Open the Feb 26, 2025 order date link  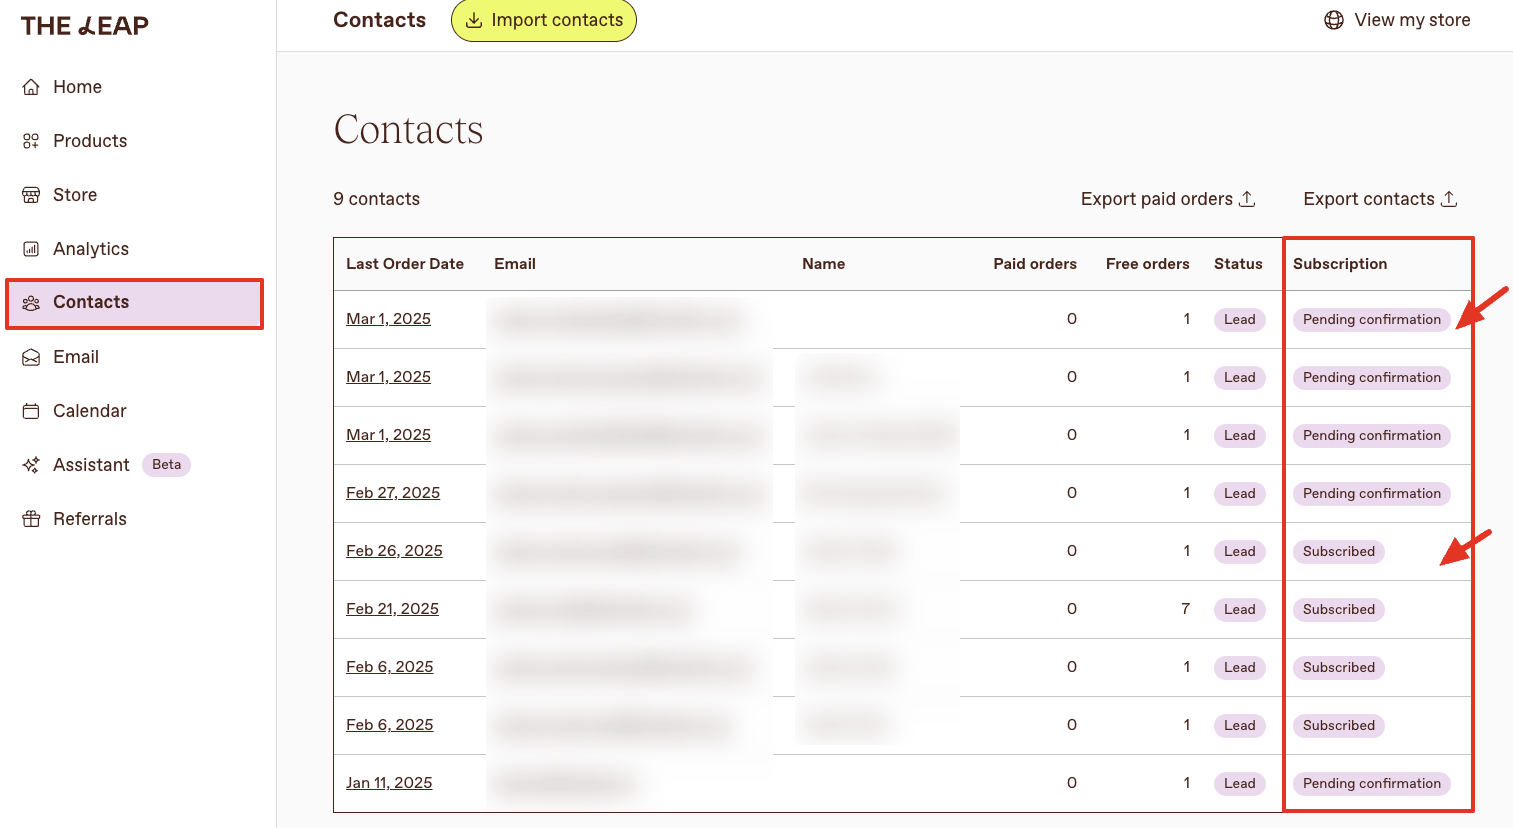click(x=394, y=551)
